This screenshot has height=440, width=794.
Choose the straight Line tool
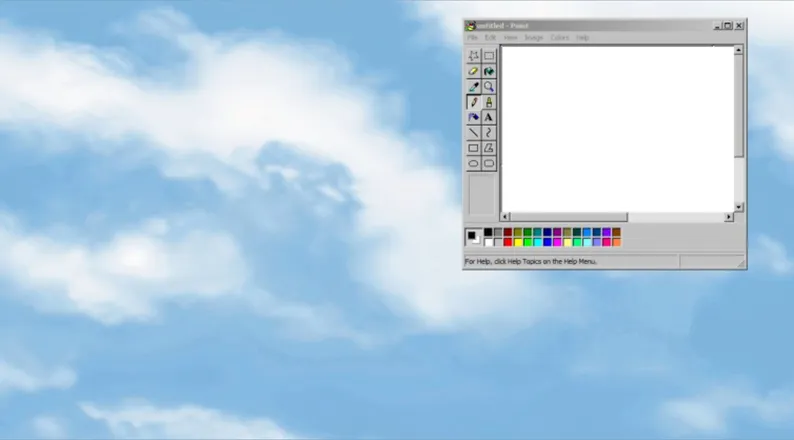[x=473, y=133]
